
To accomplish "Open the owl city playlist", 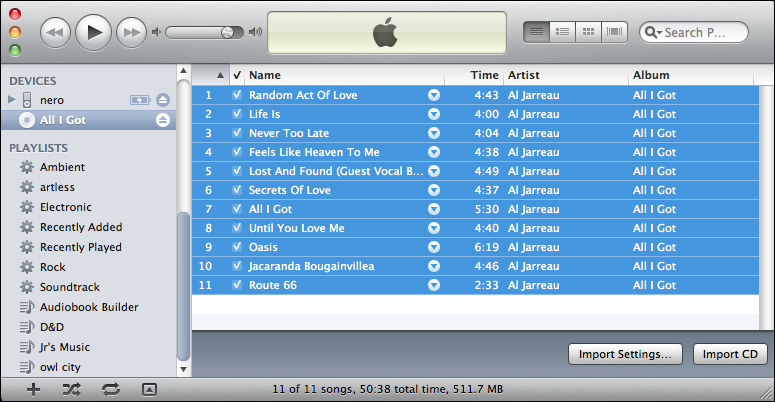I will click(60, 367).
